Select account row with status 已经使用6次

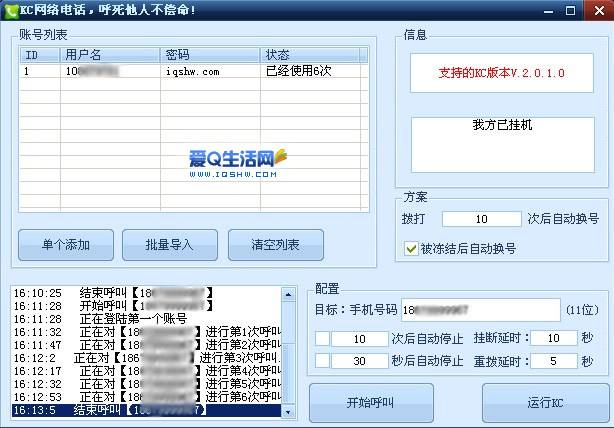click(x=193, y=71)
